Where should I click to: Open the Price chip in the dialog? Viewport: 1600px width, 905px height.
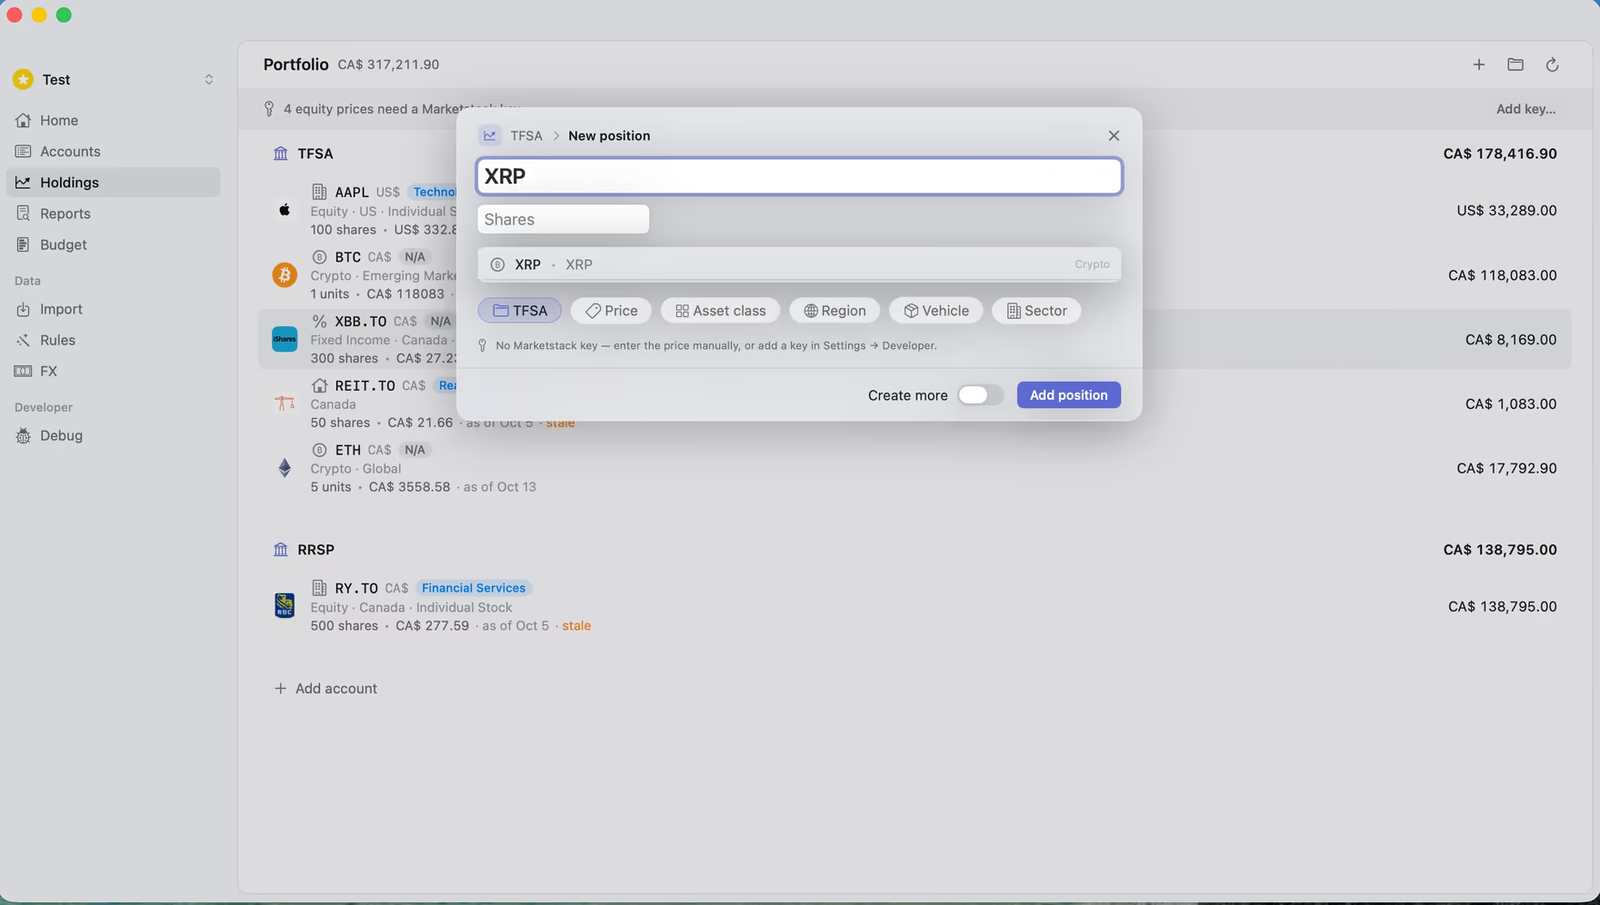tap(611, 311)
